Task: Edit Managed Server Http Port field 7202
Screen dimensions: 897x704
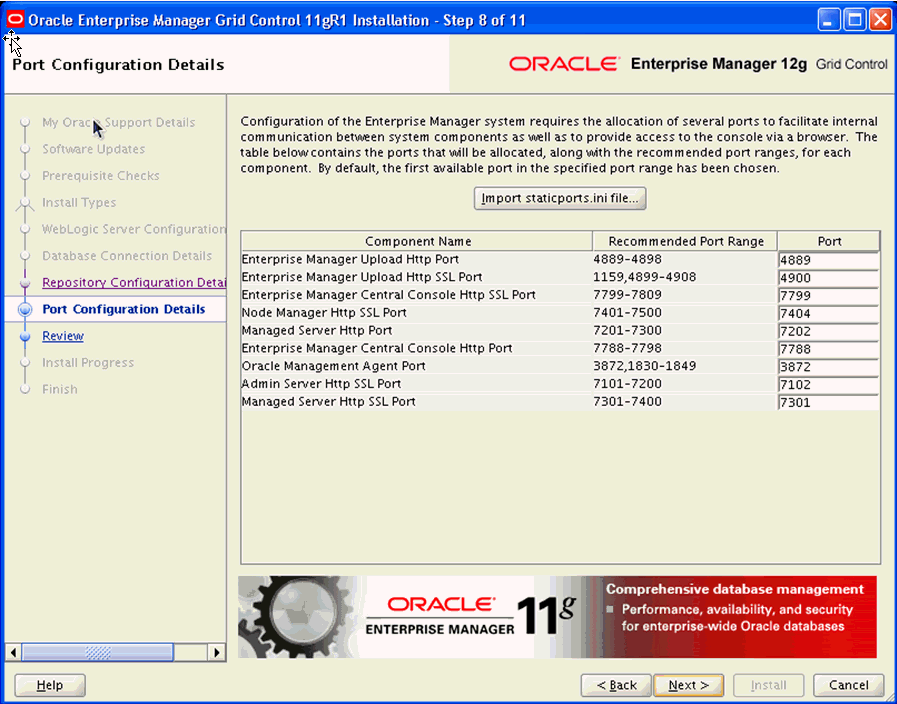Action: point(828,331)
